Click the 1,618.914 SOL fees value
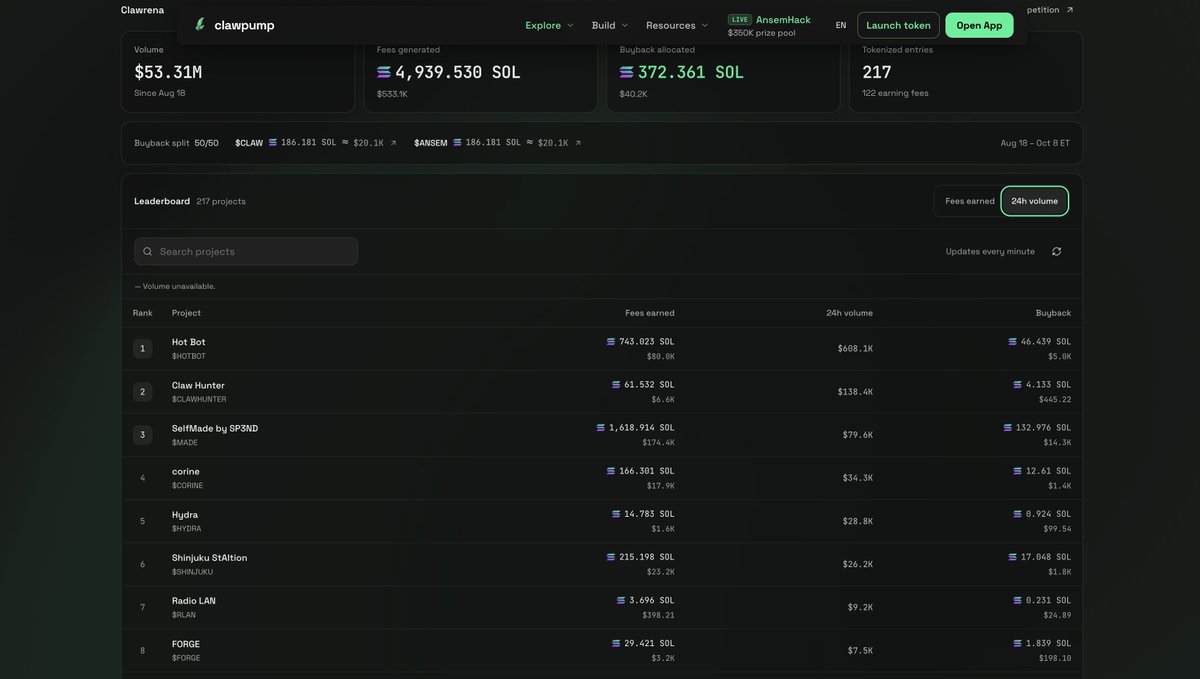Viewport: 1200px width, 679px height. [x=642, y=428]
